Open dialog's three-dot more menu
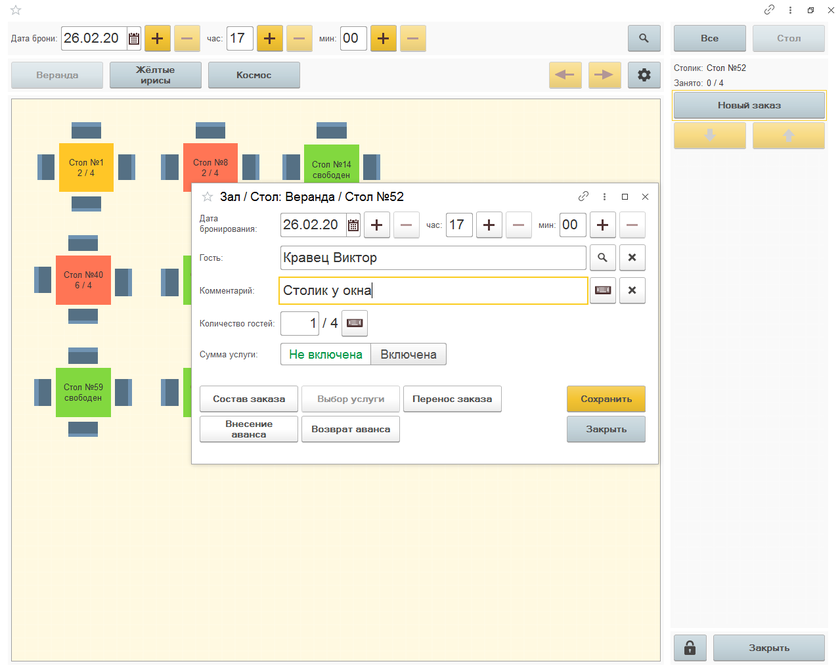 pos(604,197)
